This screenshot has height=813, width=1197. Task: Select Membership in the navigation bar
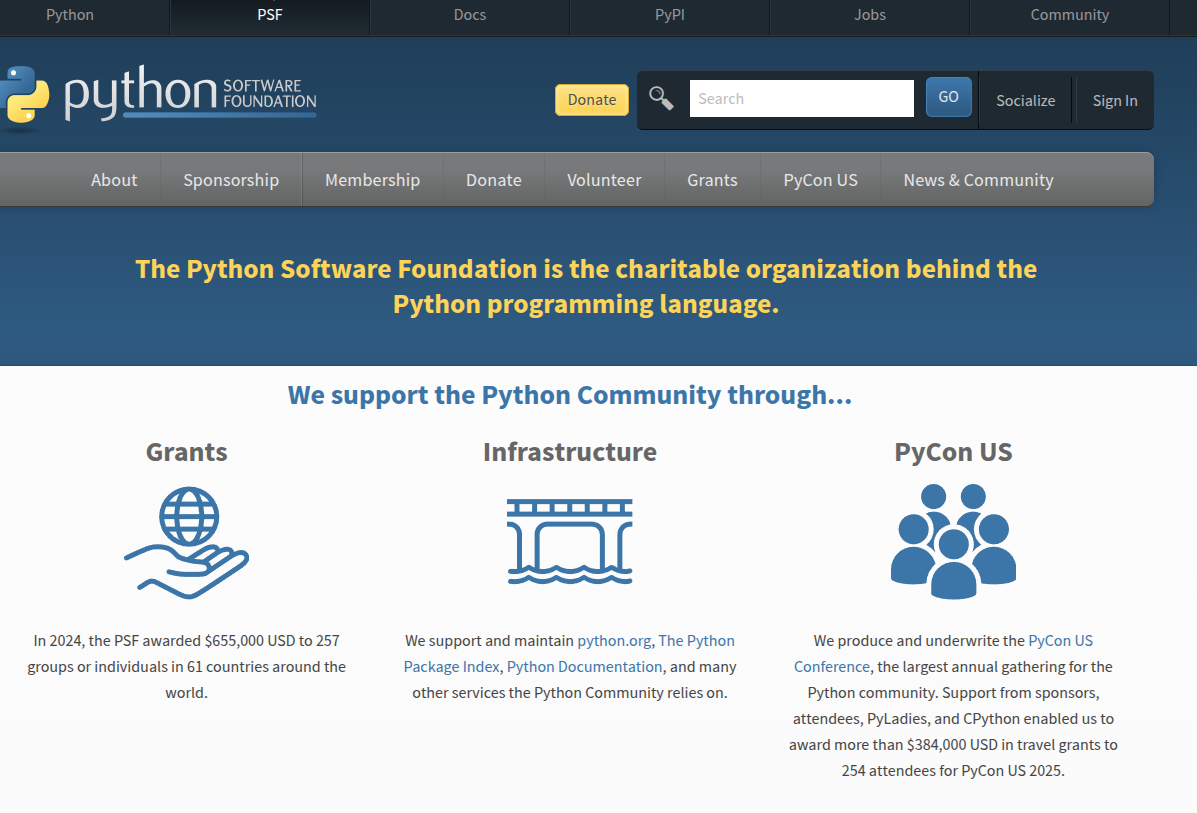(x=372, y=180)
